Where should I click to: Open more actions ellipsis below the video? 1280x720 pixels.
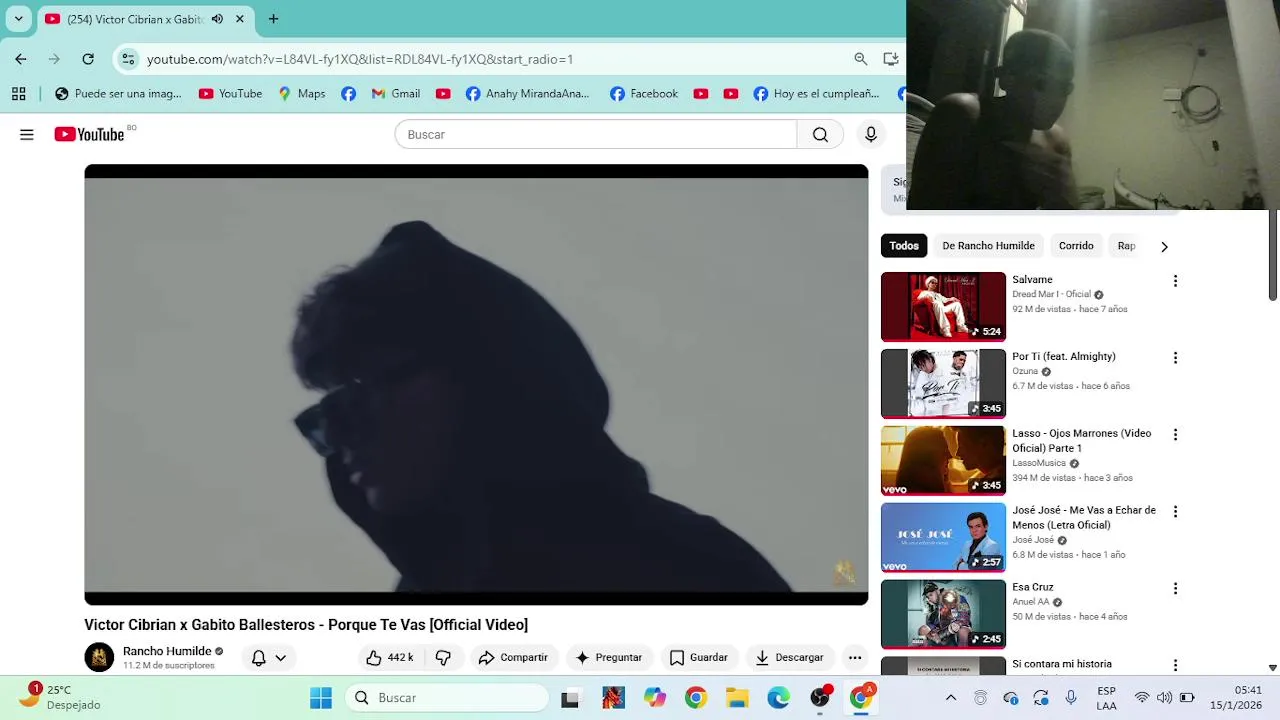(854, 657)
